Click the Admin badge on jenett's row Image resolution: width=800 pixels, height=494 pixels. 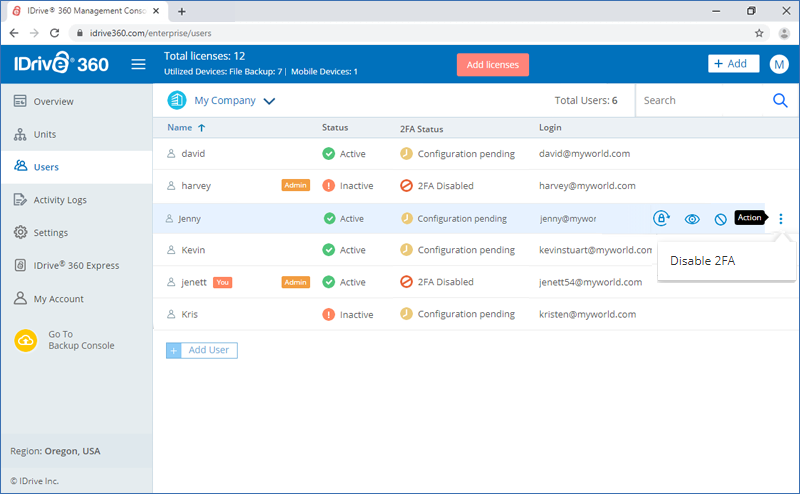(295, 282)
